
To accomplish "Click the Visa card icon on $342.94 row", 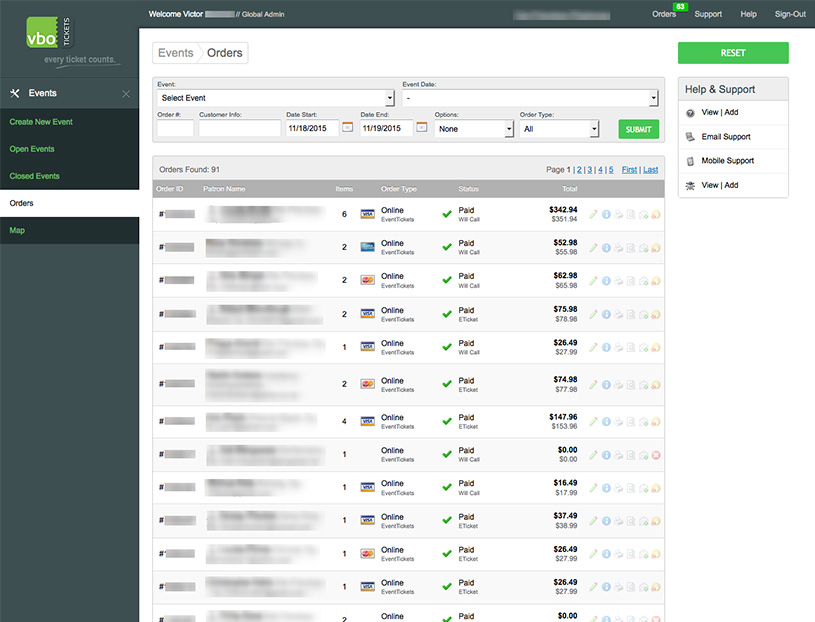I will point(367,214).
